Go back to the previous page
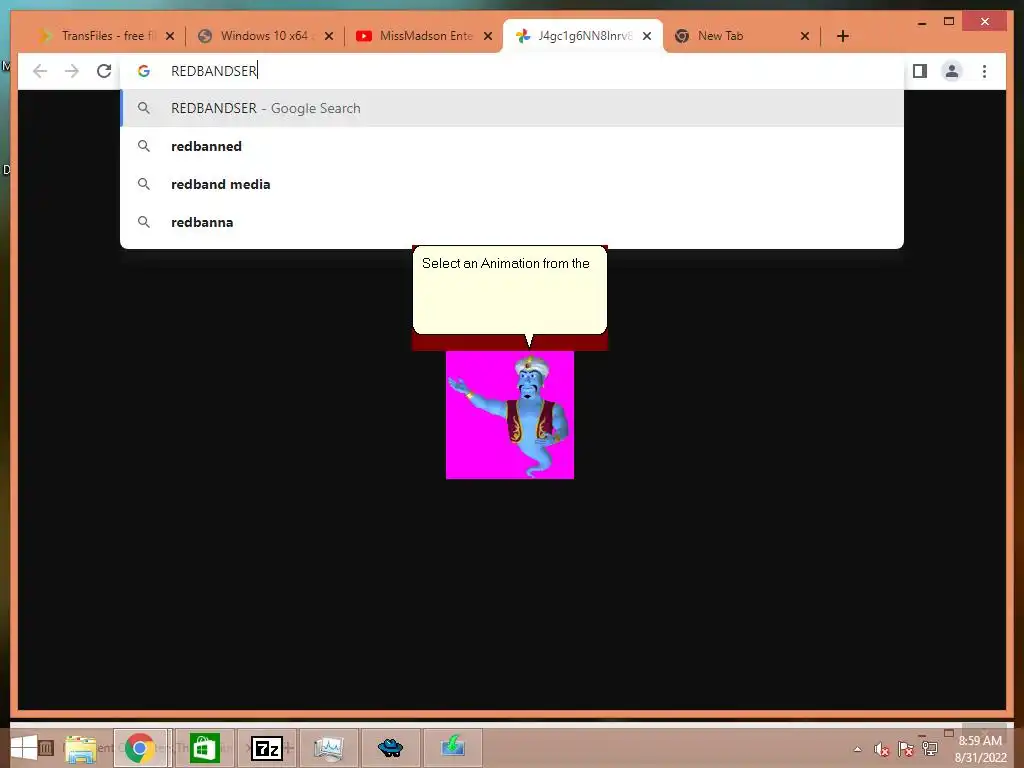This screenshot has width=1024, height=768. point(40,71)
